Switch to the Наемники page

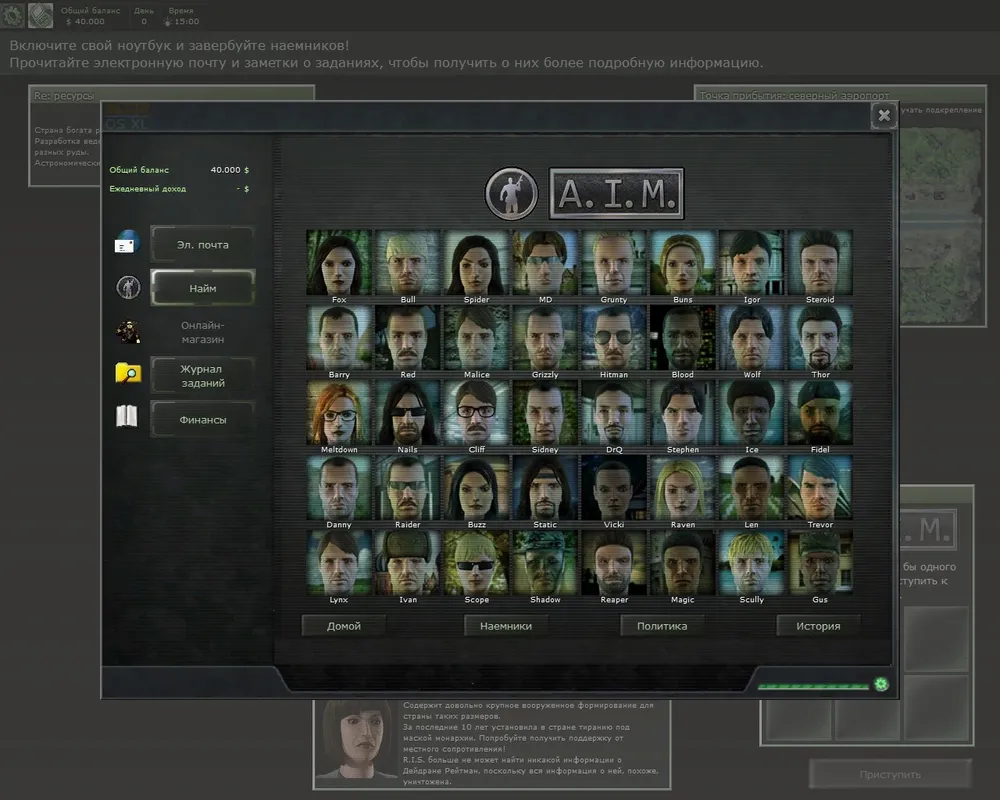[x=505, y=626]
